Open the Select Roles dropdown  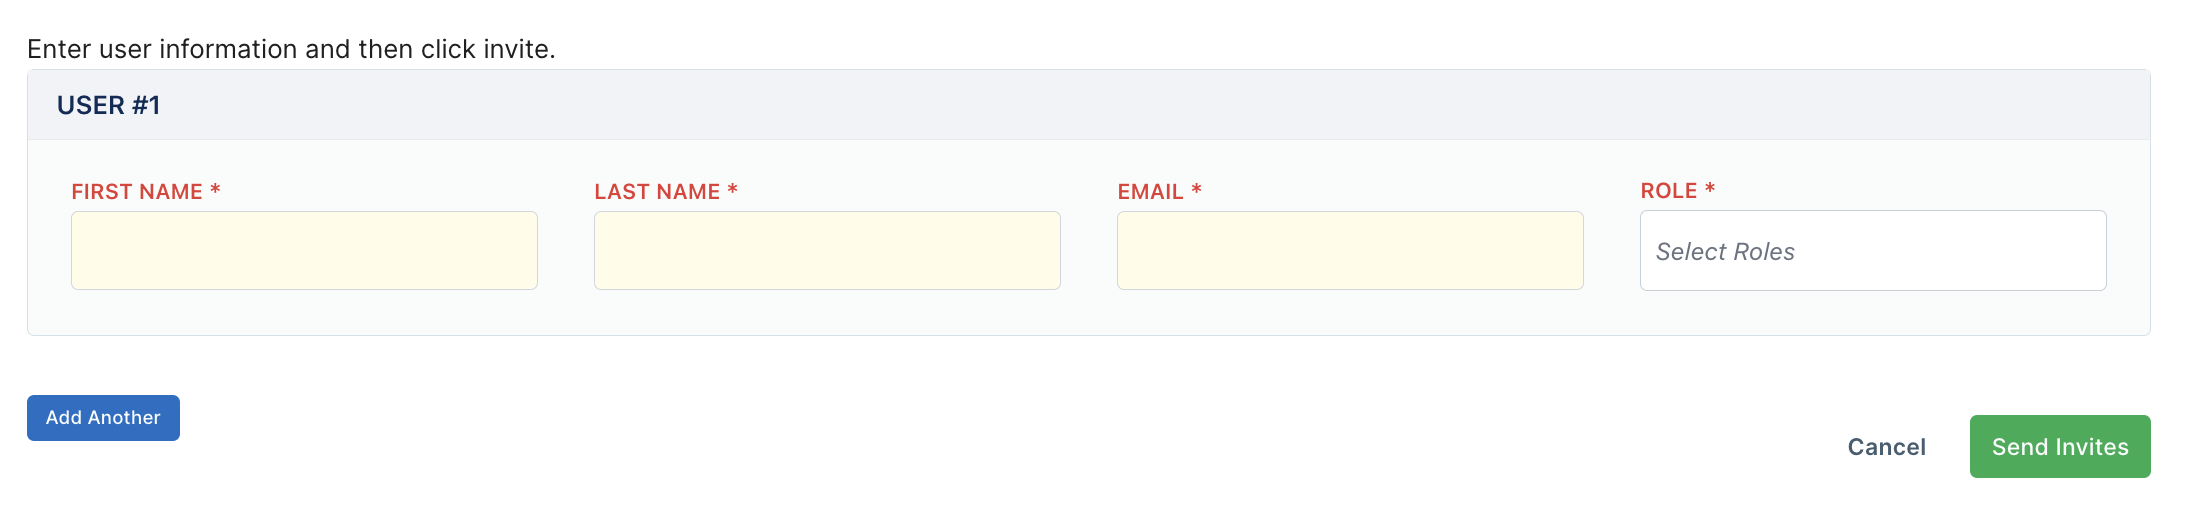1873,250
